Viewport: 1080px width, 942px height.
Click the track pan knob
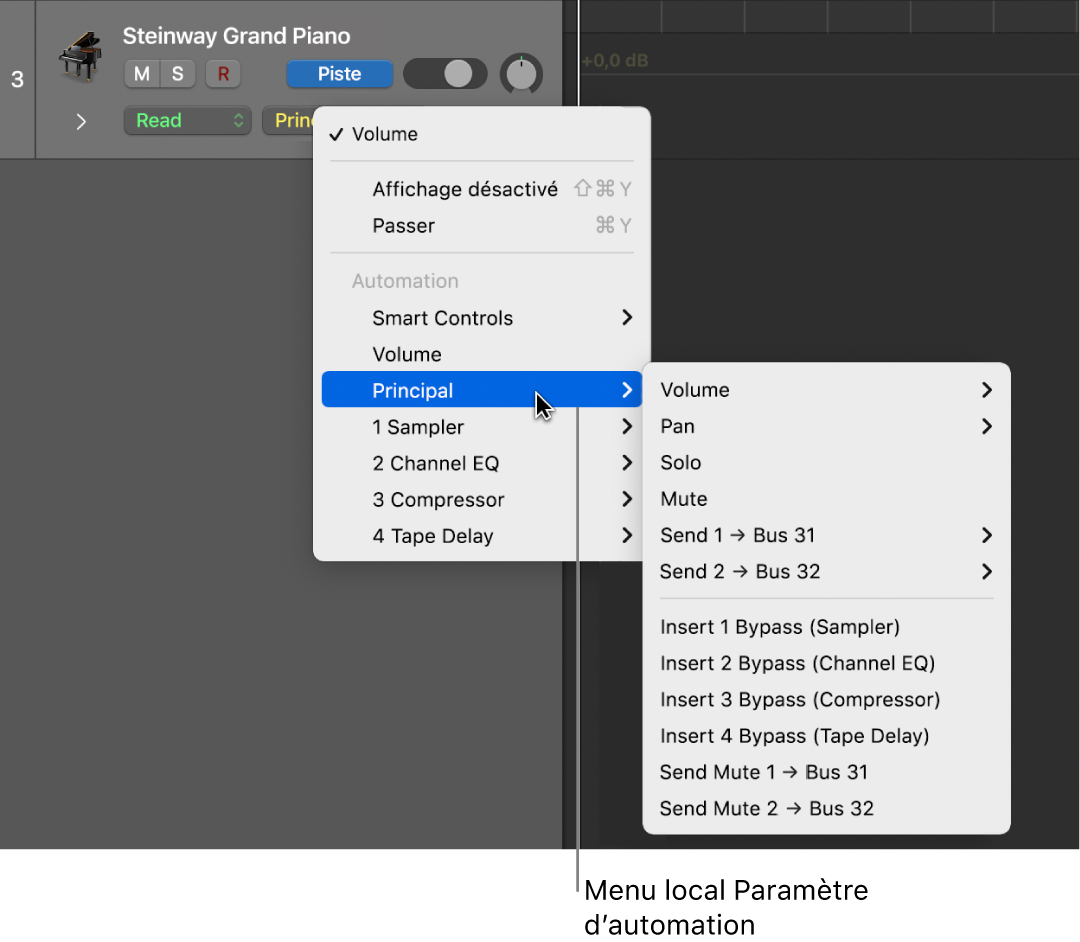(x=521, y=74)
